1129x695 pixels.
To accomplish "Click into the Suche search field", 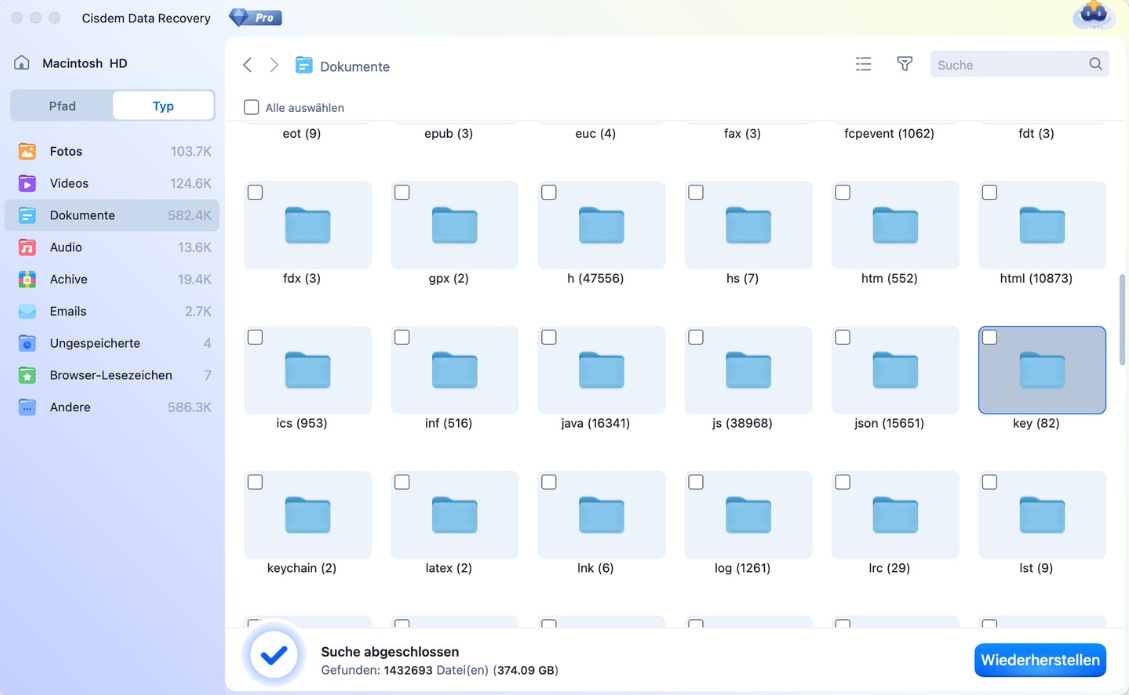I will [x=1010, y=65].
